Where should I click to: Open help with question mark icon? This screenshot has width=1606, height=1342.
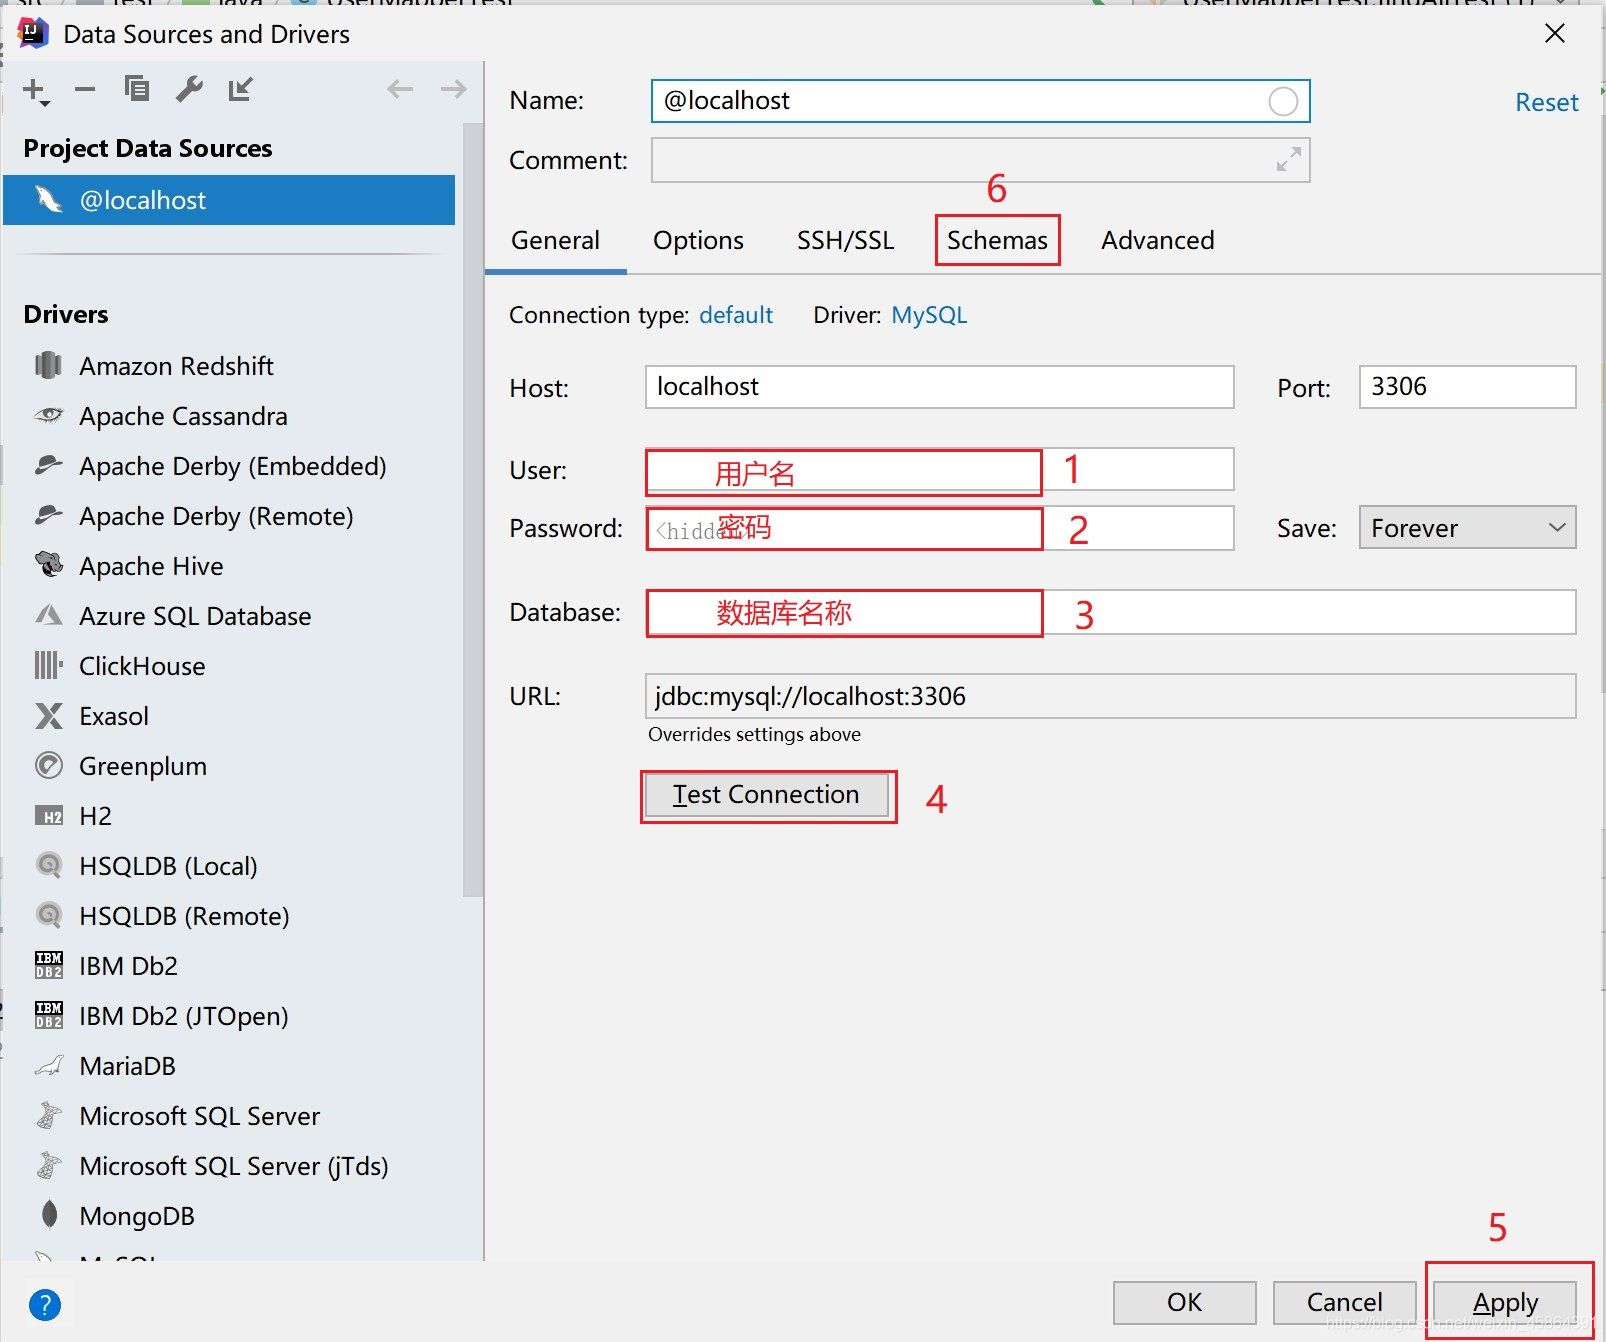pyautogui.click(x=45, y=1304)
